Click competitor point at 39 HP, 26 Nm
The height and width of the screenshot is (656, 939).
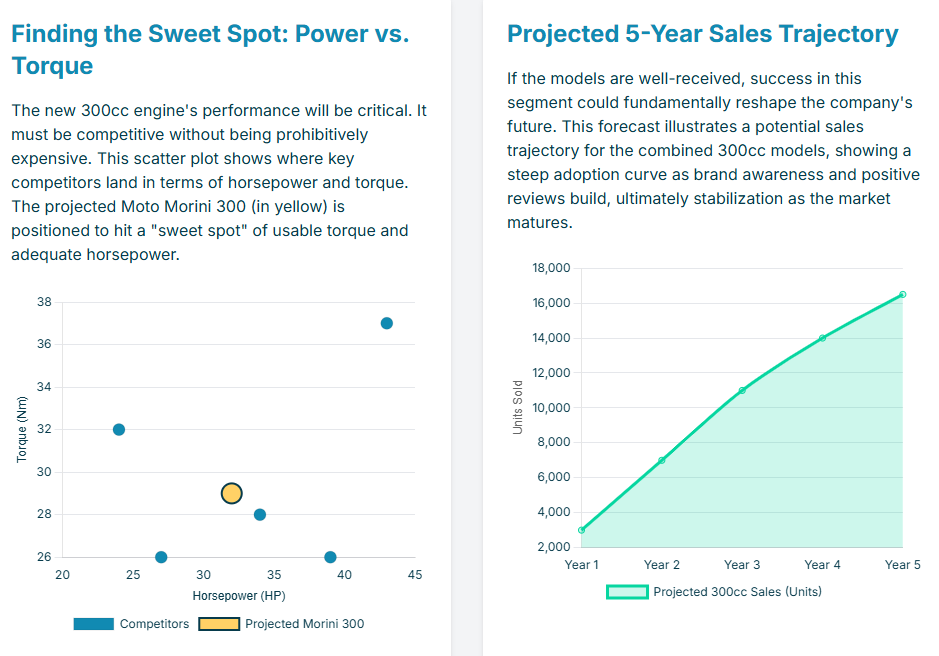tap(331, 557)
